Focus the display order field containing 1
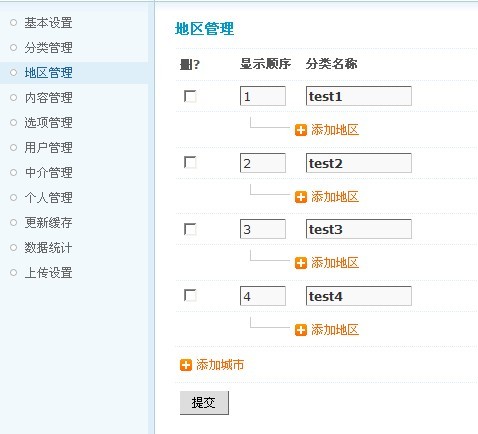Screen dimensions: 478x434 [x=263, y=96]
